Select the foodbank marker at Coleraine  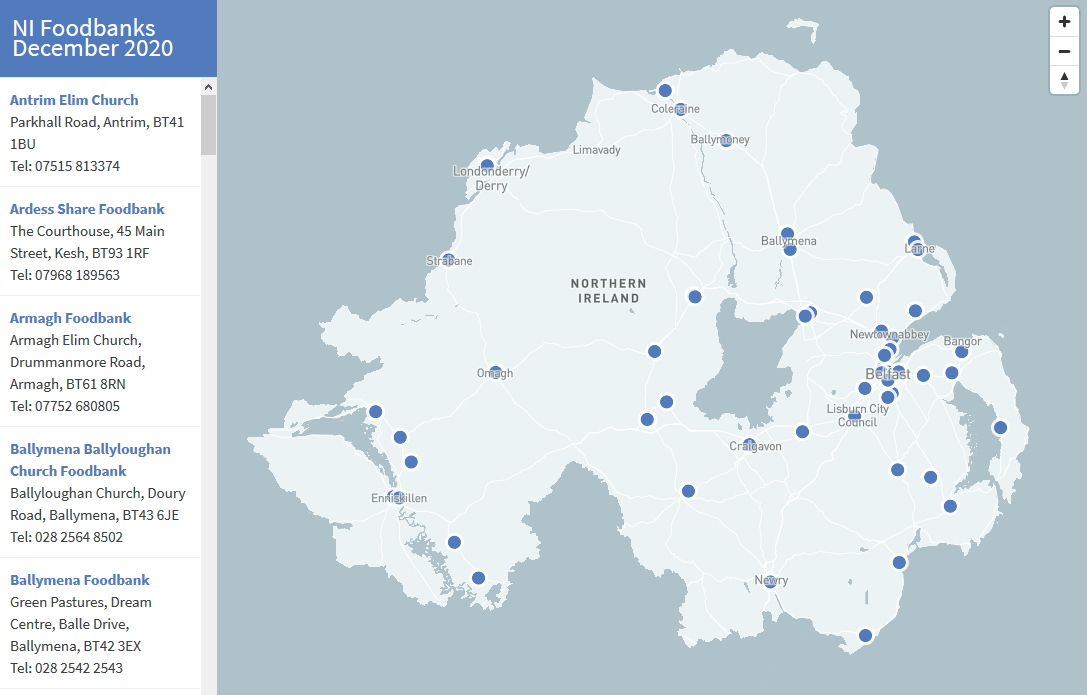click(x=681, y=109)
